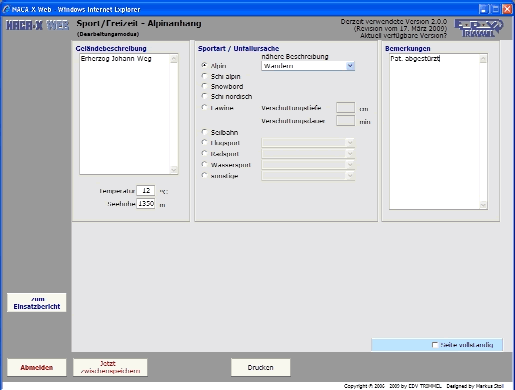Maximize the Internet Explorer window

495,9
